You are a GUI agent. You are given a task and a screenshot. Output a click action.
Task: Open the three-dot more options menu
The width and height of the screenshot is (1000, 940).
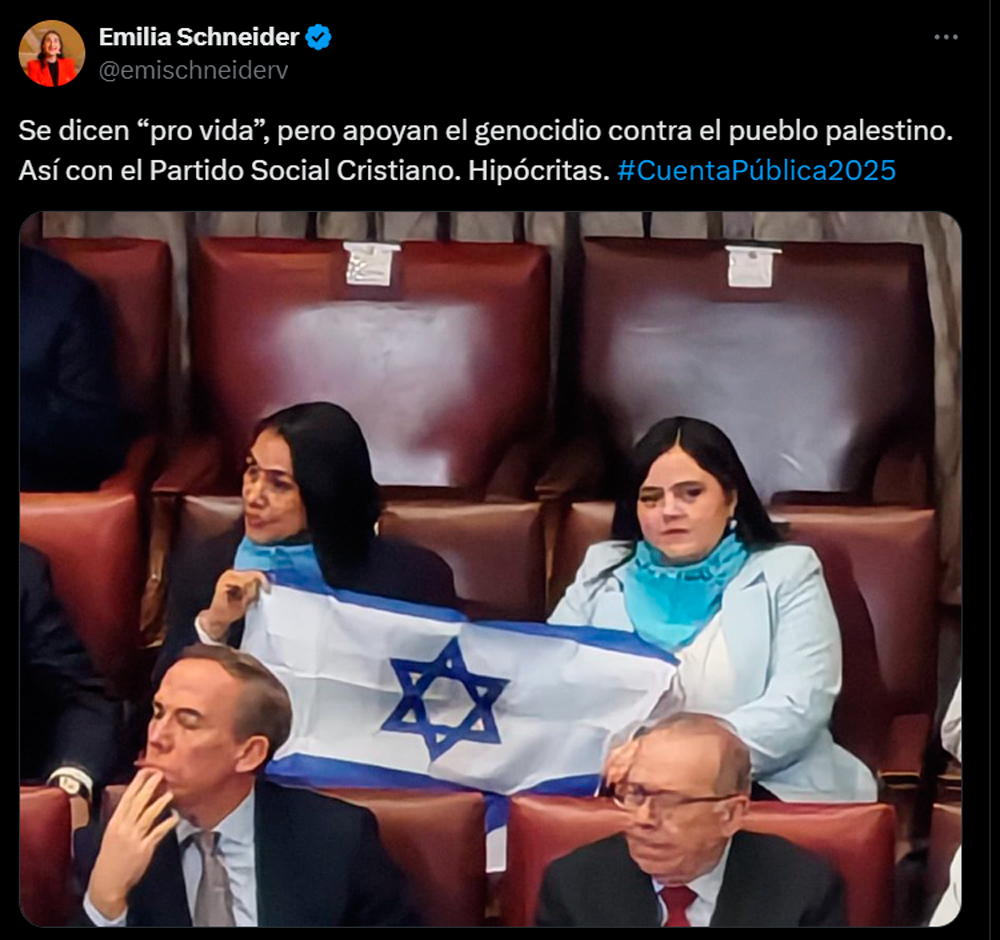946,38
